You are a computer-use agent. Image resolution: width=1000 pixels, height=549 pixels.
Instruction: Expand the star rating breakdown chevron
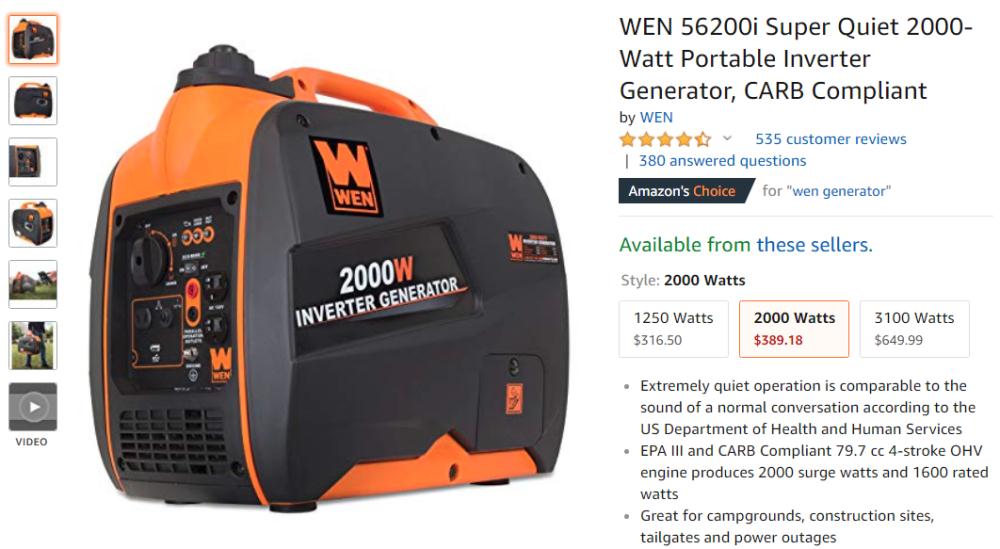(727, 138)
